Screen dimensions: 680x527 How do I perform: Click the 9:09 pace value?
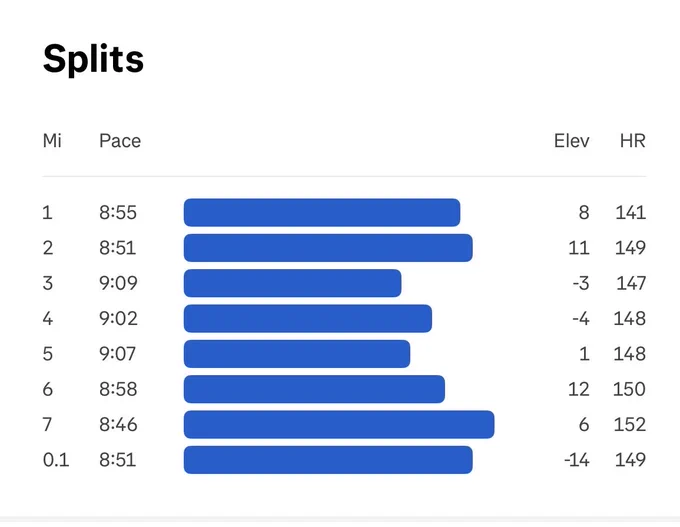[118, 283]
